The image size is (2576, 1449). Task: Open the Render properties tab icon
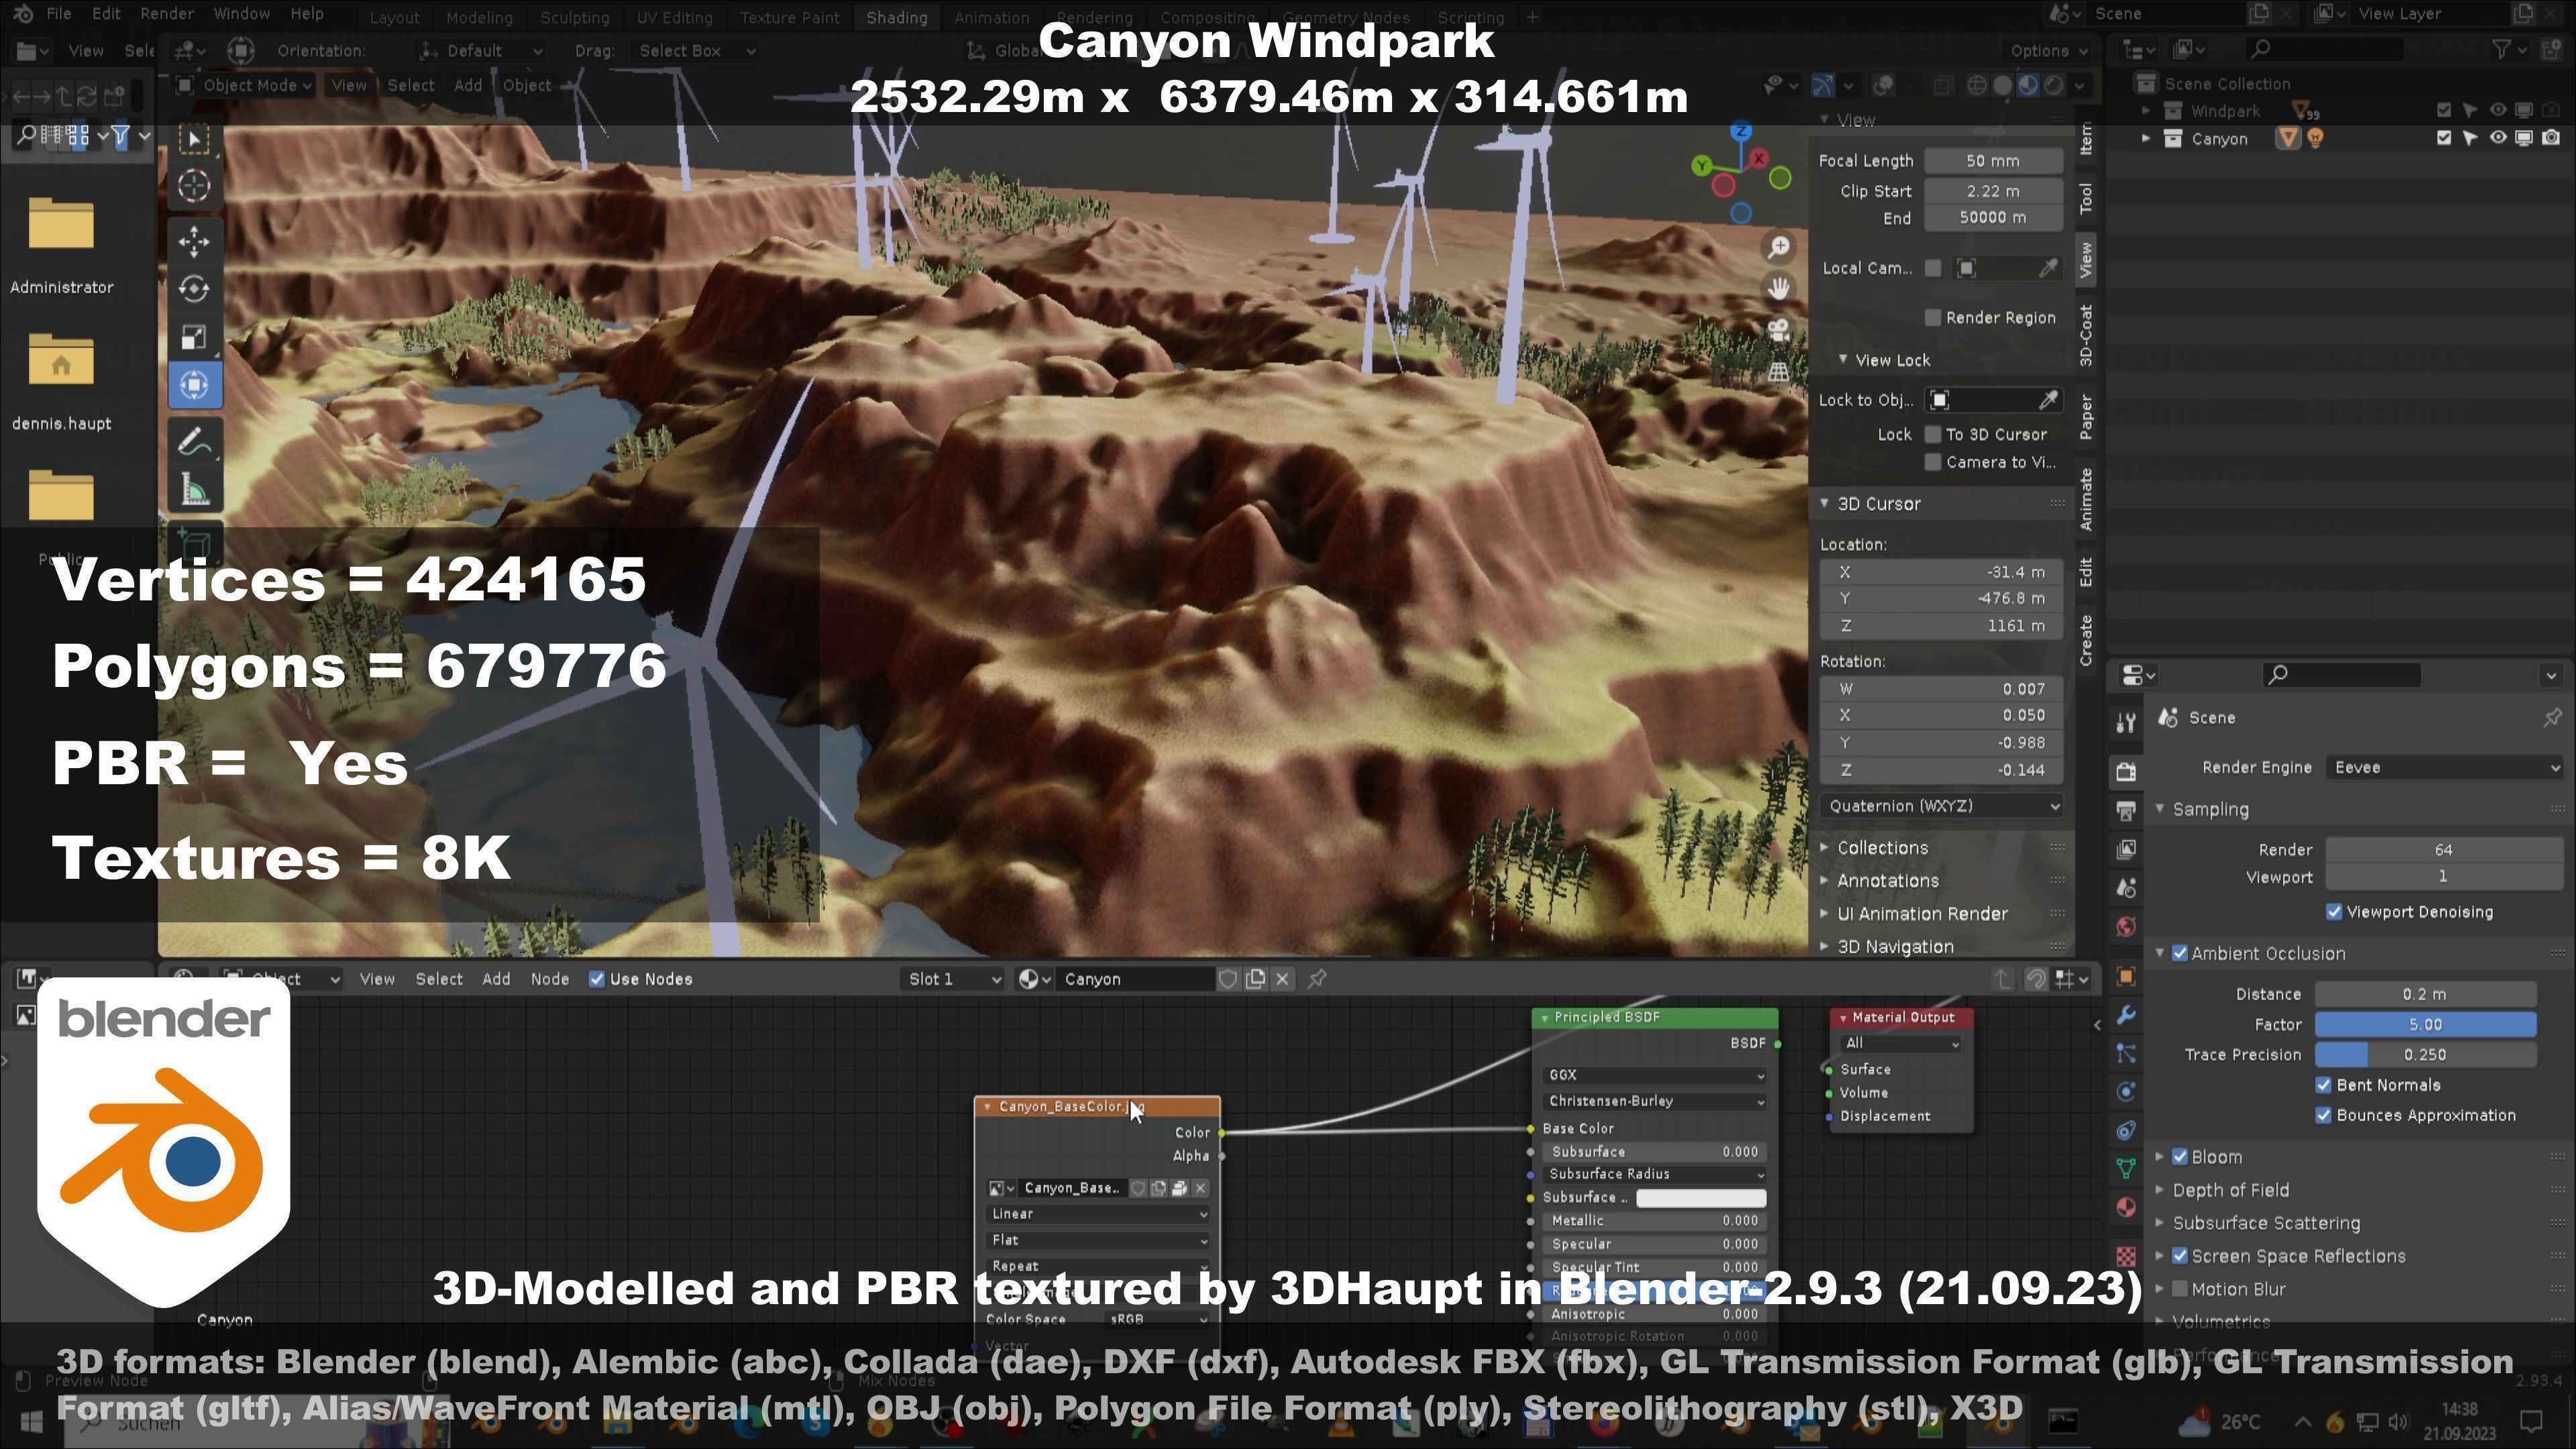point(2126,771)
